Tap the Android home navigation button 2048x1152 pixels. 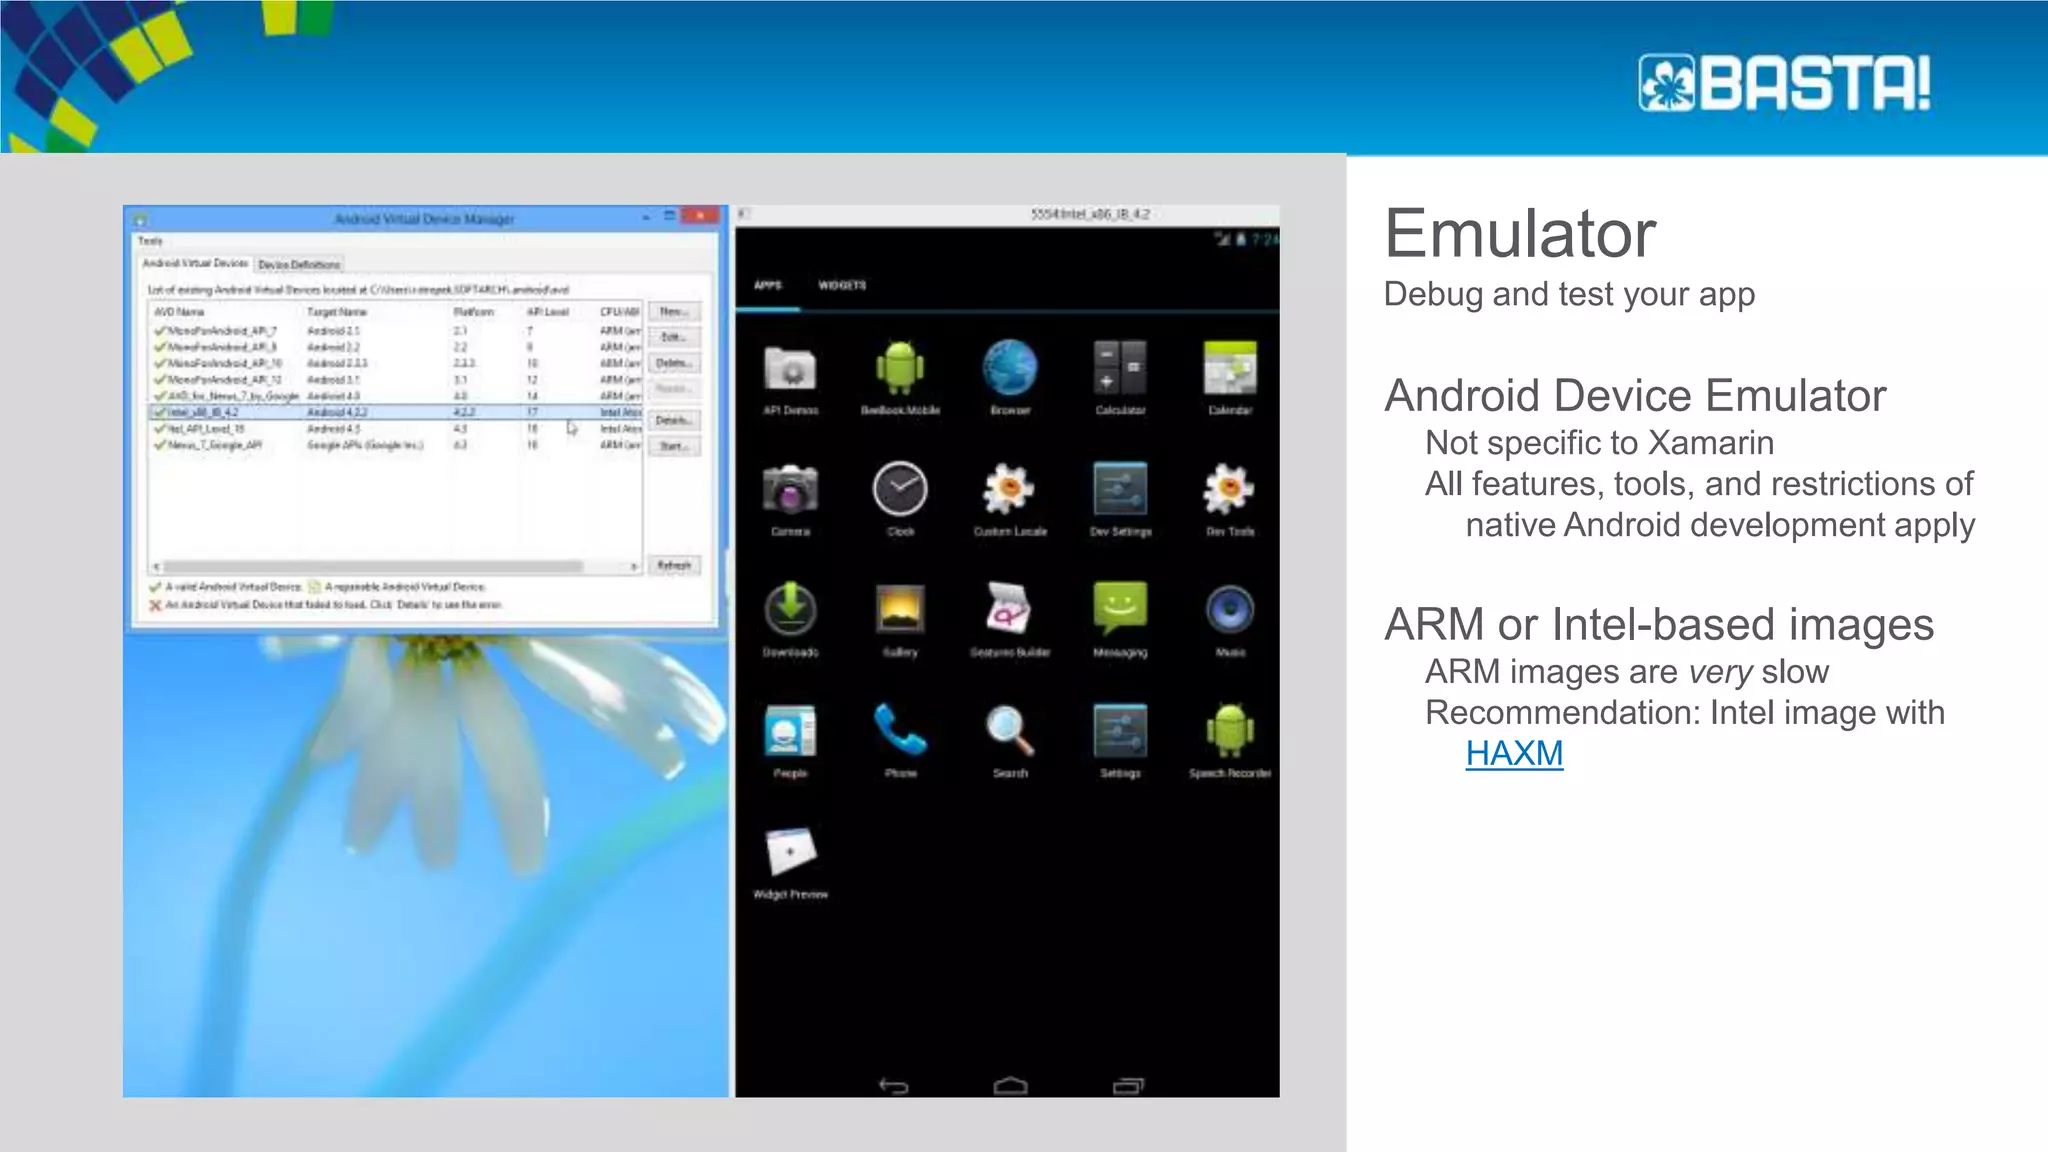[1010, 1085]
